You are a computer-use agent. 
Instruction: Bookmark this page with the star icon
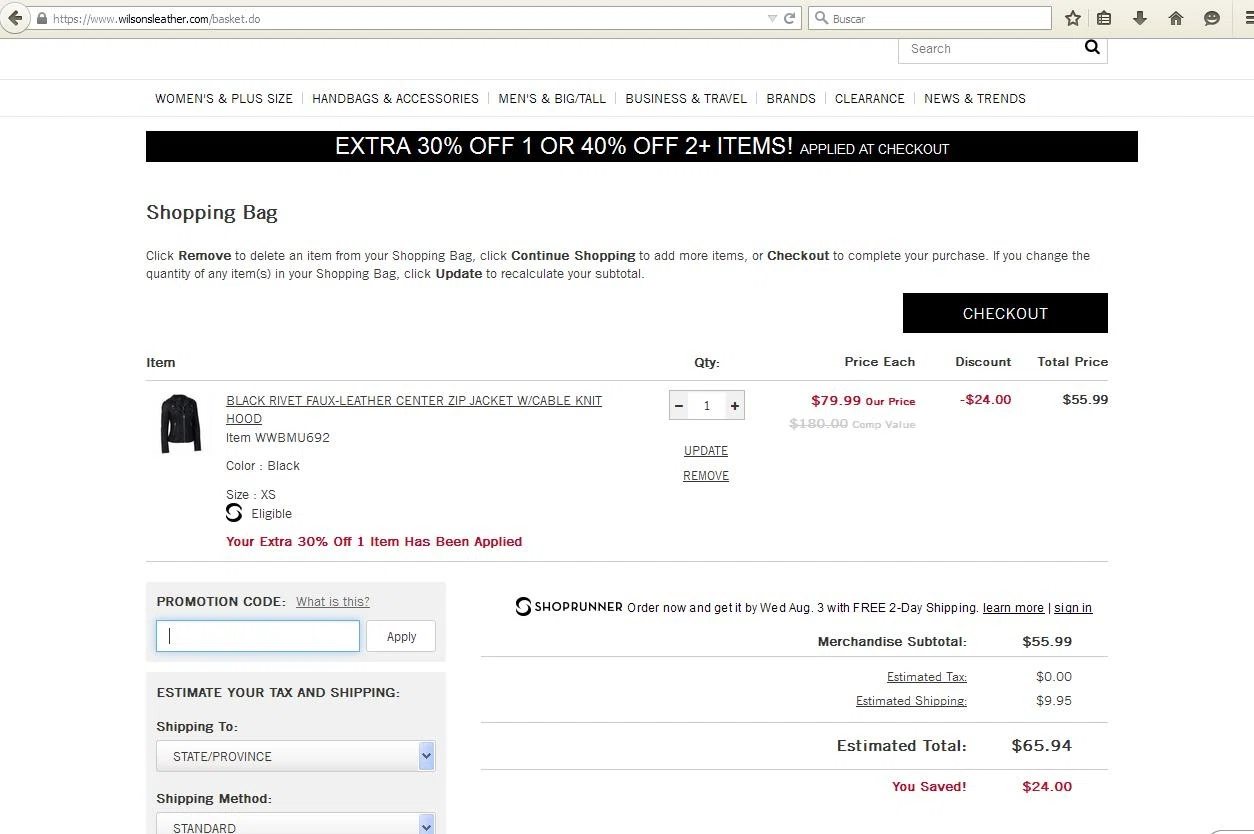coord(1073,18)
